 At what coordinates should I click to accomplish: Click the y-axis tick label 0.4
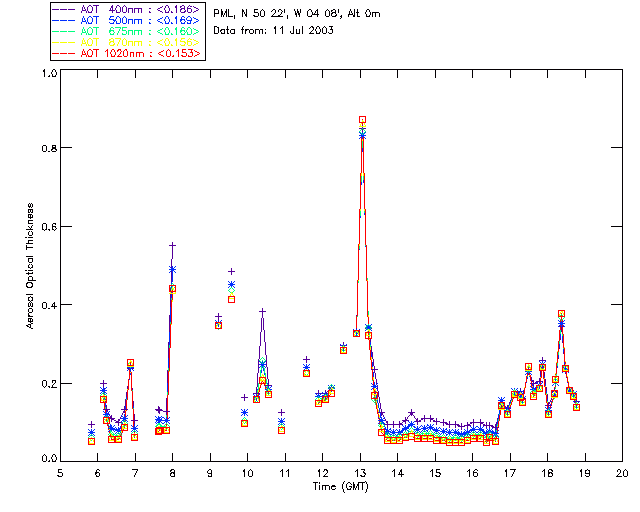tap(49, 305)
